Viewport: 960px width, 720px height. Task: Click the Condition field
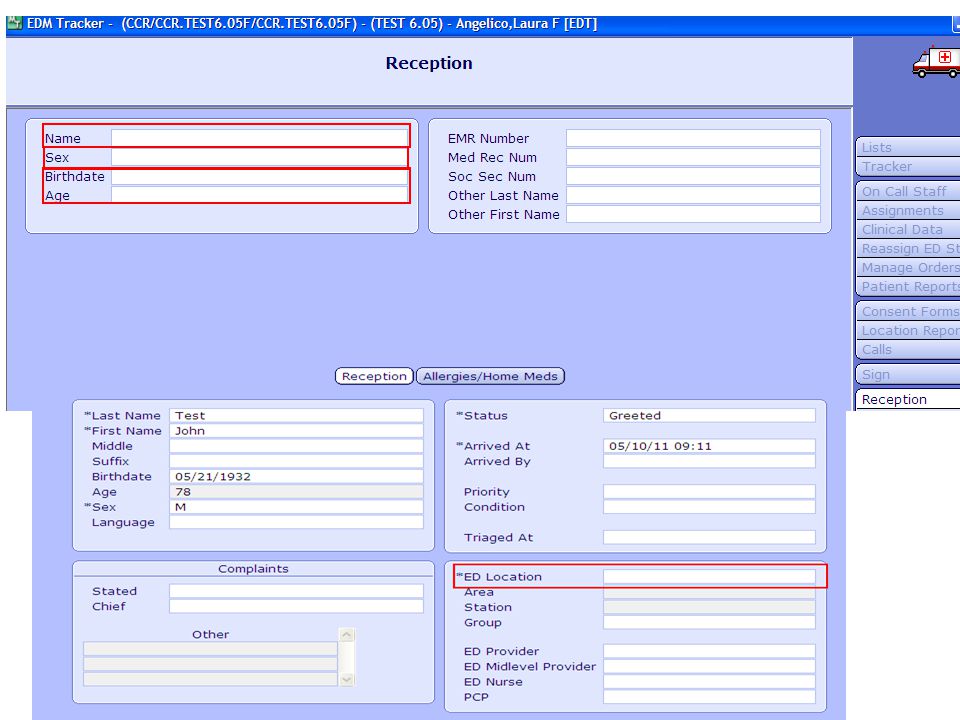point(710,507)
